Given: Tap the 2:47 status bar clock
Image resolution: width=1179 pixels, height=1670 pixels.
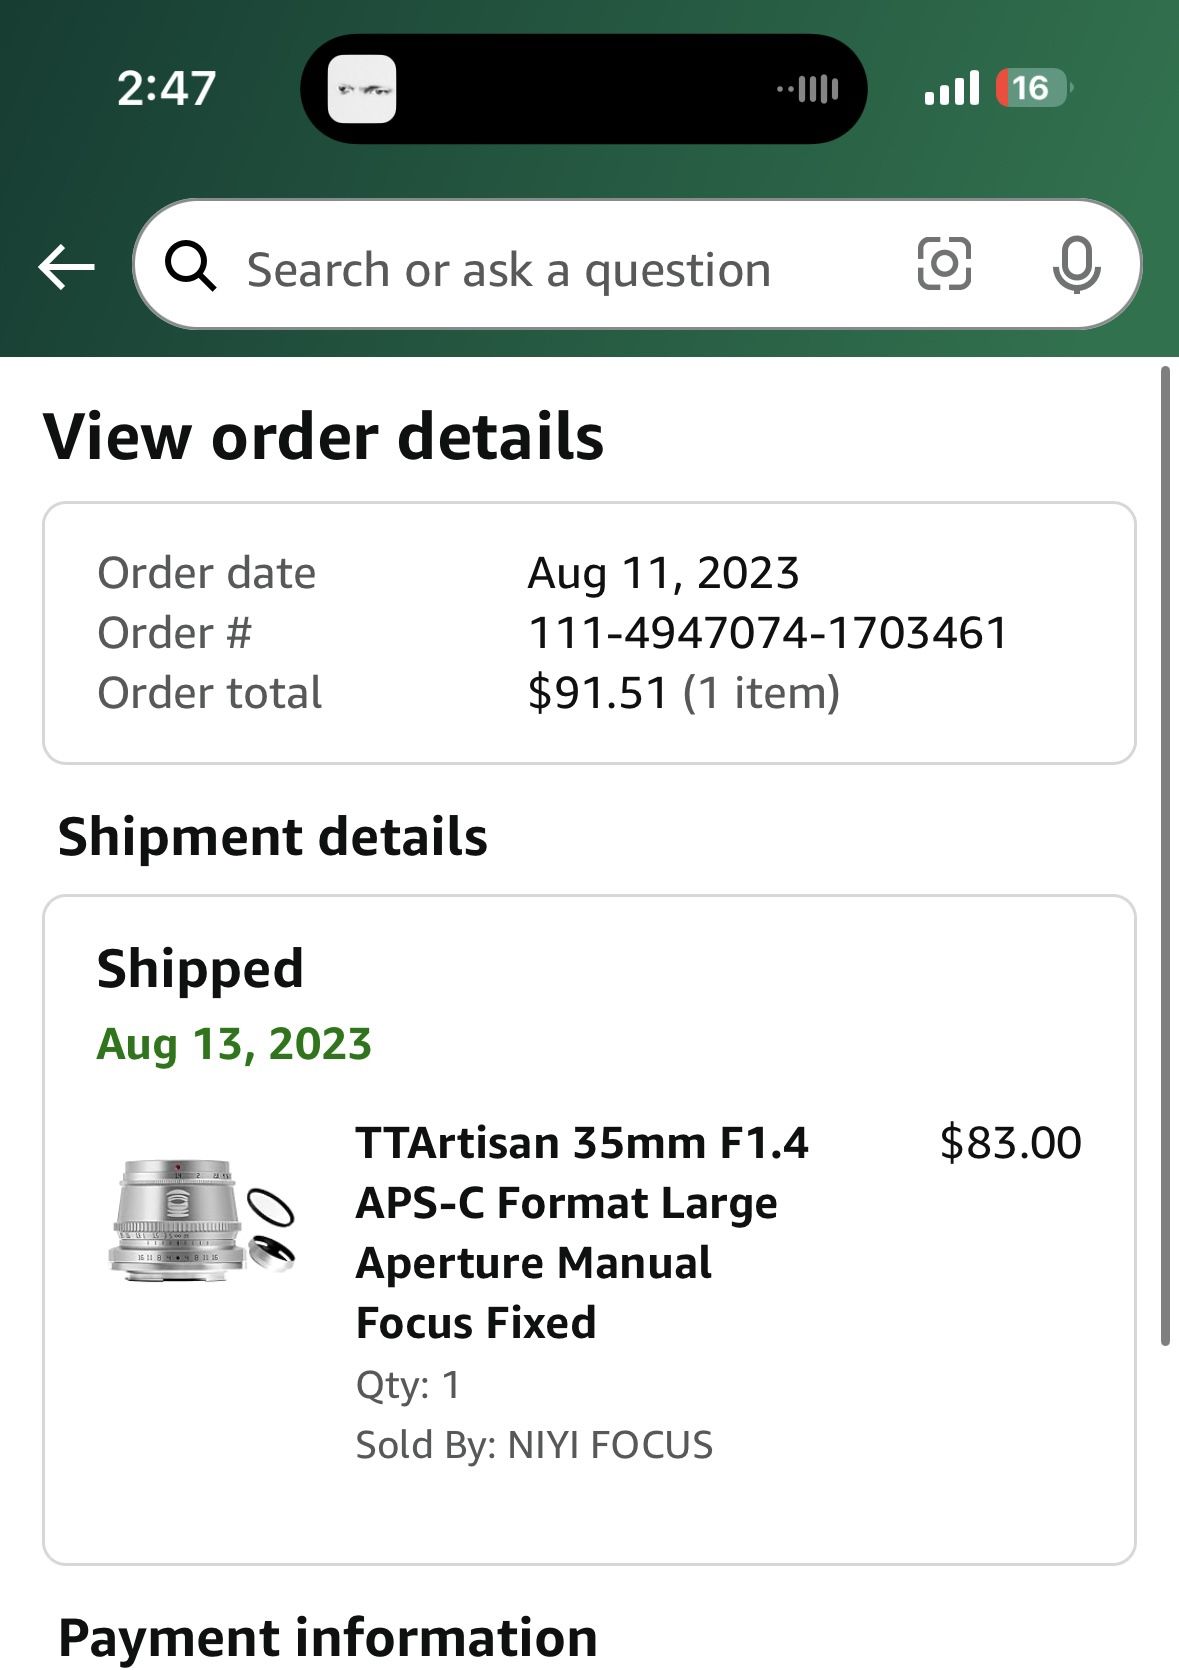Looking at the screenshot, I should click(x=166, y=88).
